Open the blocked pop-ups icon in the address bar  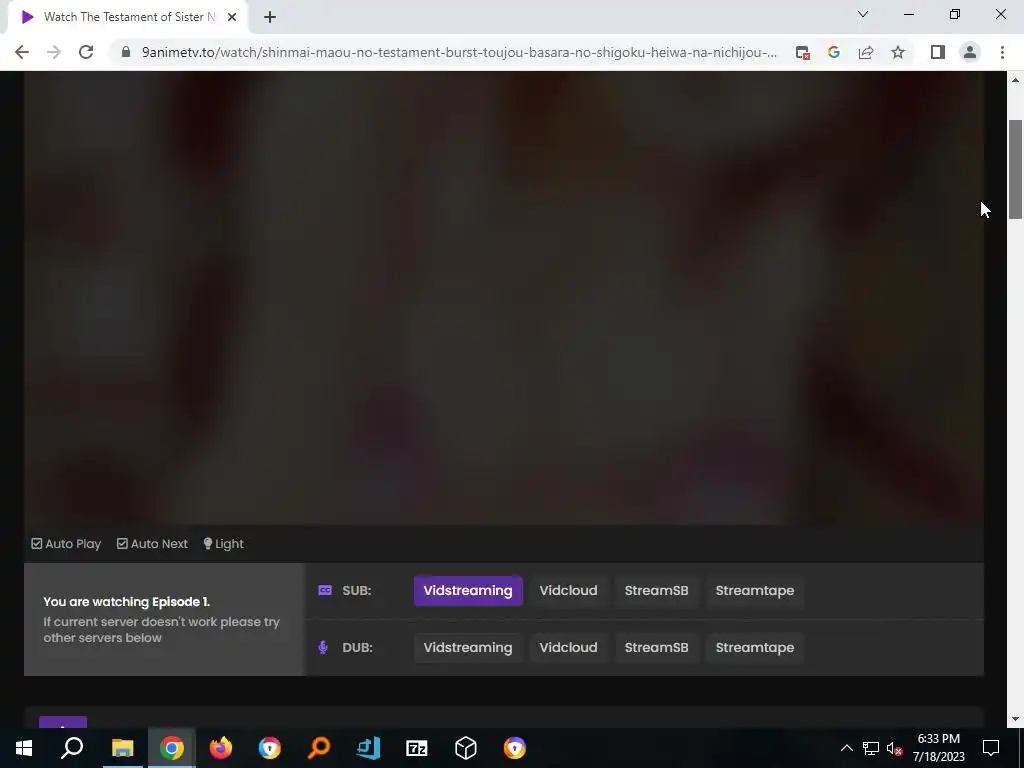click(x=803, y=52)
